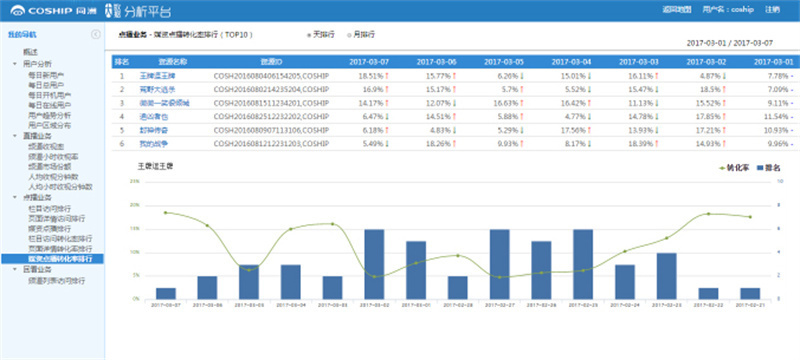Click the date range 2017-03-01 / 2017-03-07
Image resolution: width=800 pixels, height=360 pixels.
[x=730, y=43]
